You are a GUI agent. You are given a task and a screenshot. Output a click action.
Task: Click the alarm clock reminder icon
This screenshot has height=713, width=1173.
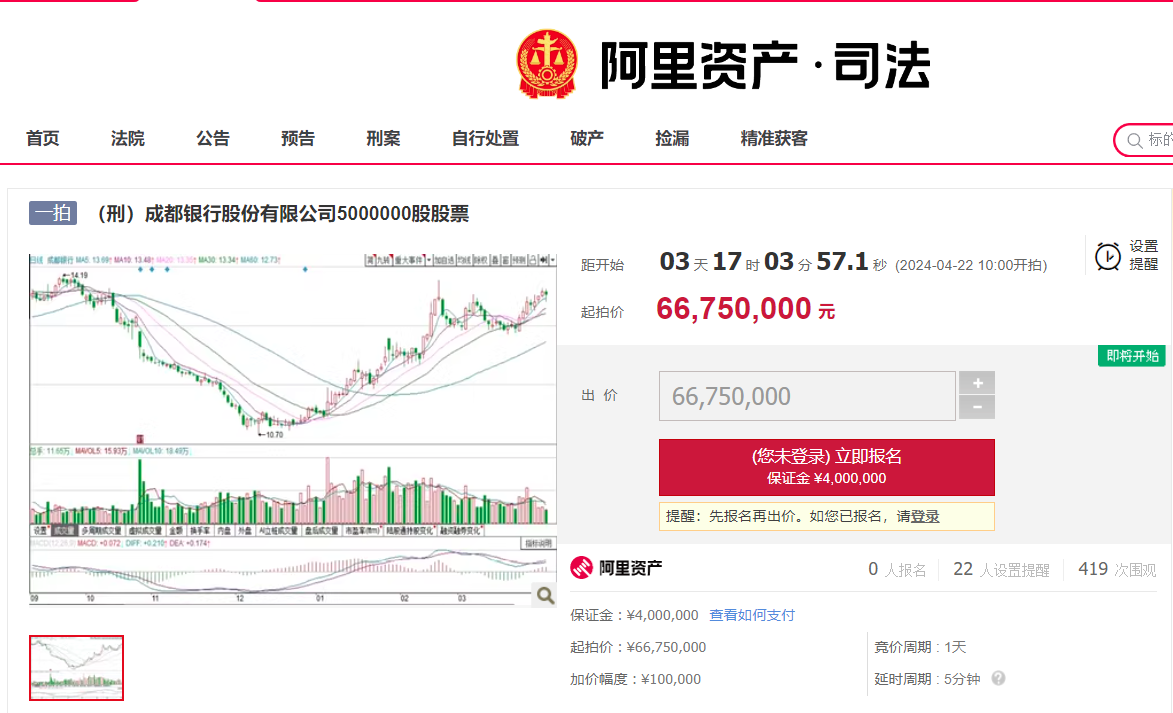[1108, 256]
